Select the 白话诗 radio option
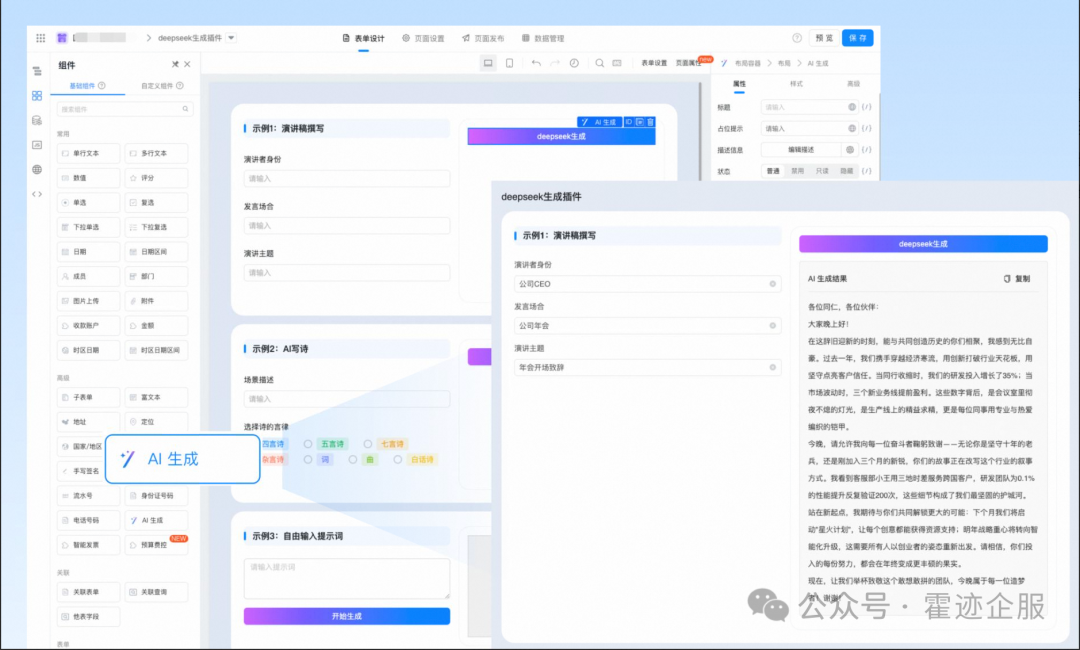1080x650 pixels. 397,459
